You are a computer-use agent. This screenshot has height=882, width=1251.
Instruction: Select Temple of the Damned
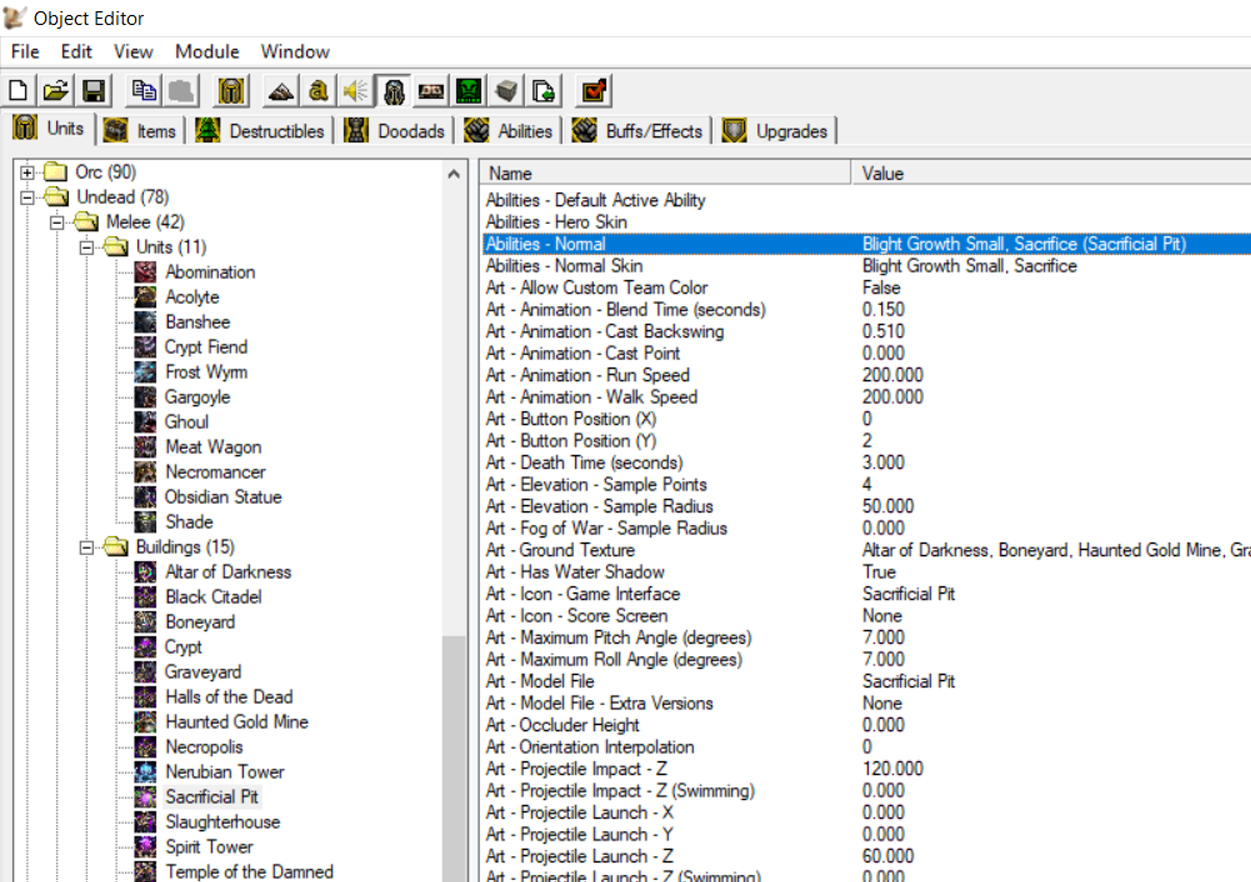click(249, 872)
